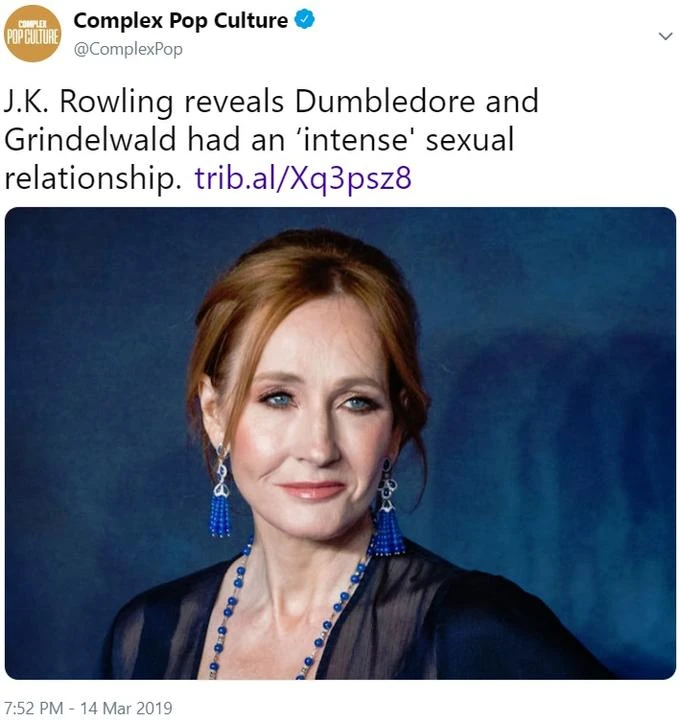Click the word reveals in tweet text
680x721 pixels.
[234, 101]
